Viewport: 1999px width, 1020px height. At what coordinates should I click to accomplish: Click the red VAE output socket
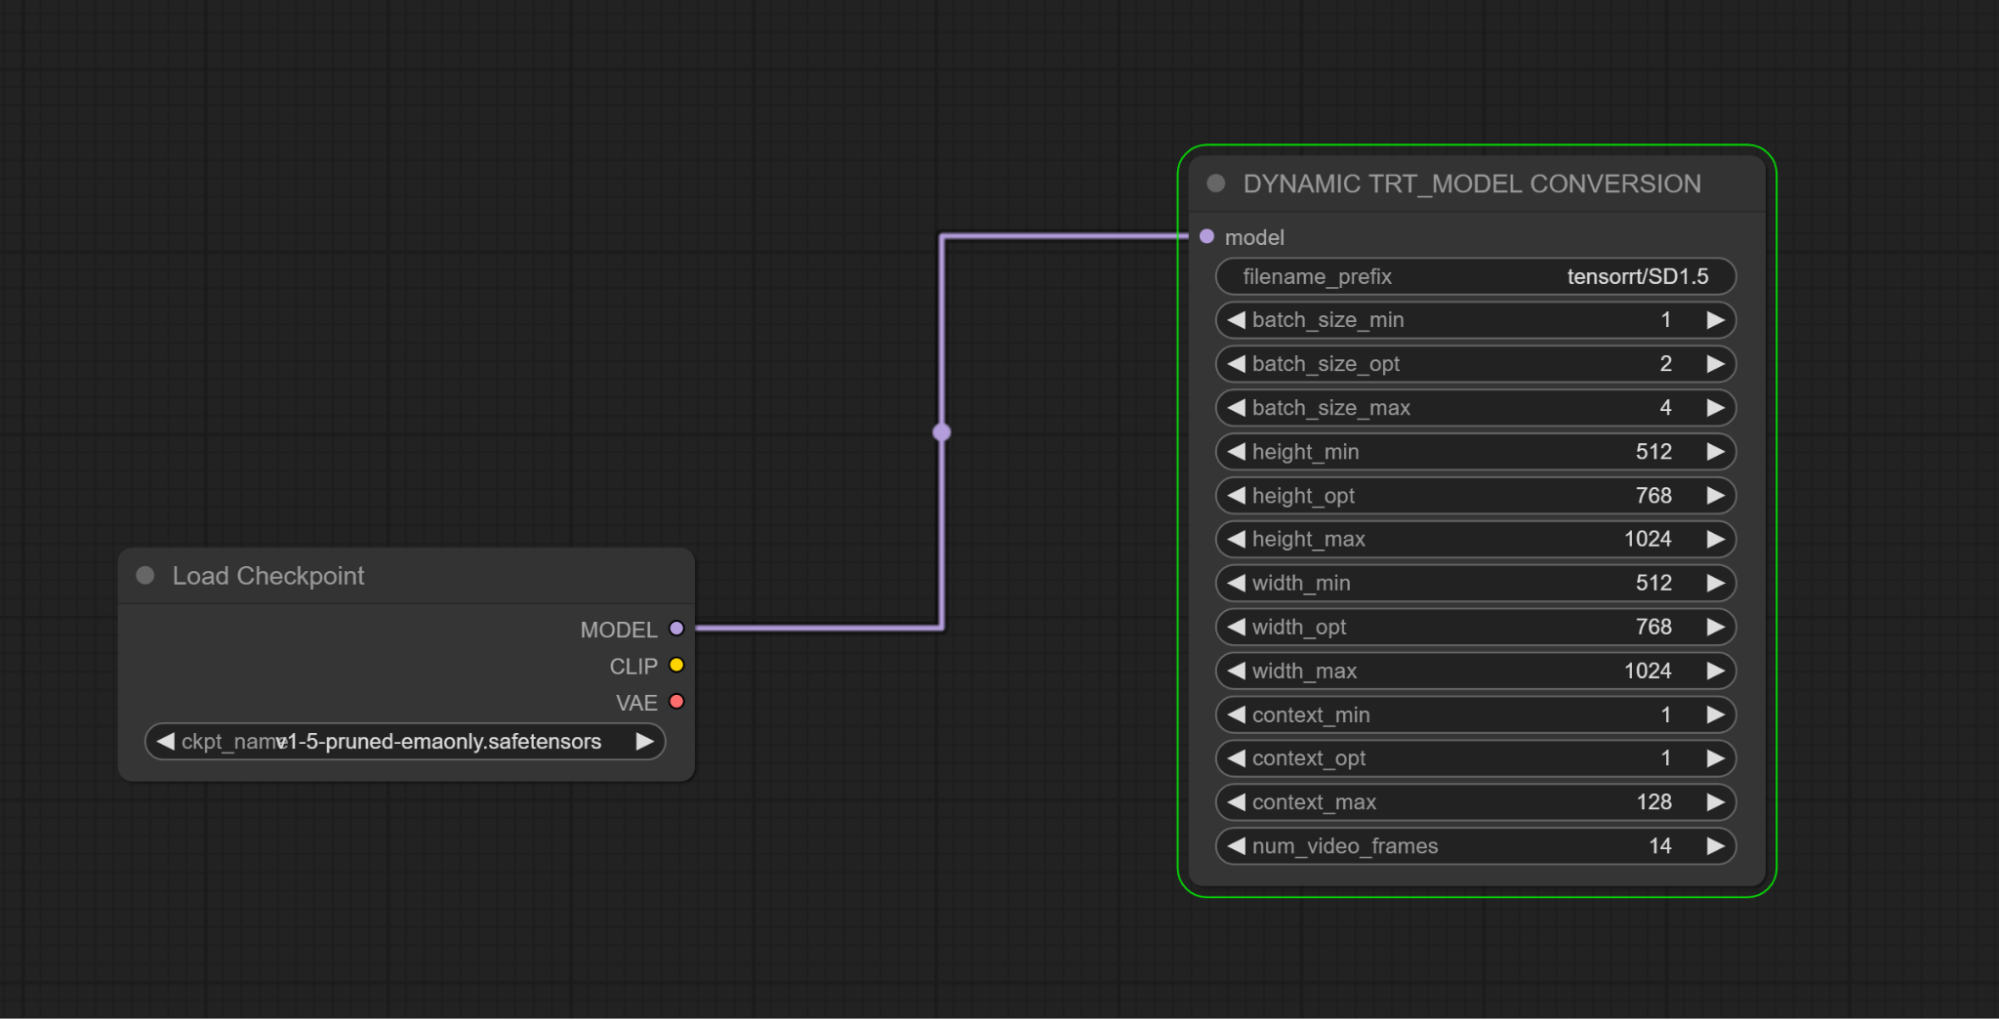677,702
